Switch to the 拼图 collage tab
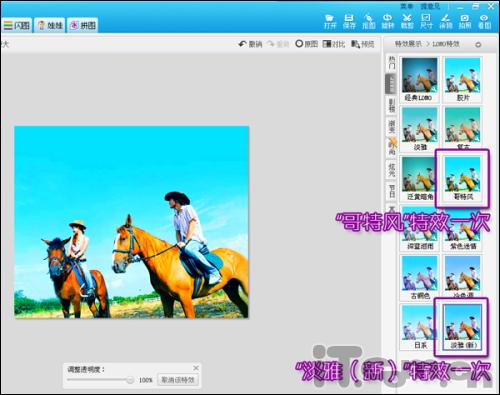Image resolution: width=500 pixels, height=395 pixels. tap(83, 25)
